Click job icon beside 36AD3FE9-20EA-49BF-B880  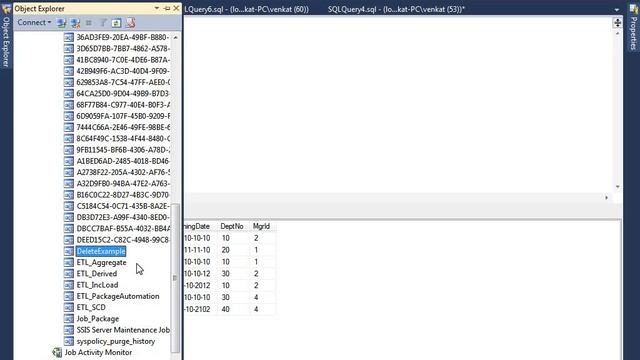pos(69,37)
